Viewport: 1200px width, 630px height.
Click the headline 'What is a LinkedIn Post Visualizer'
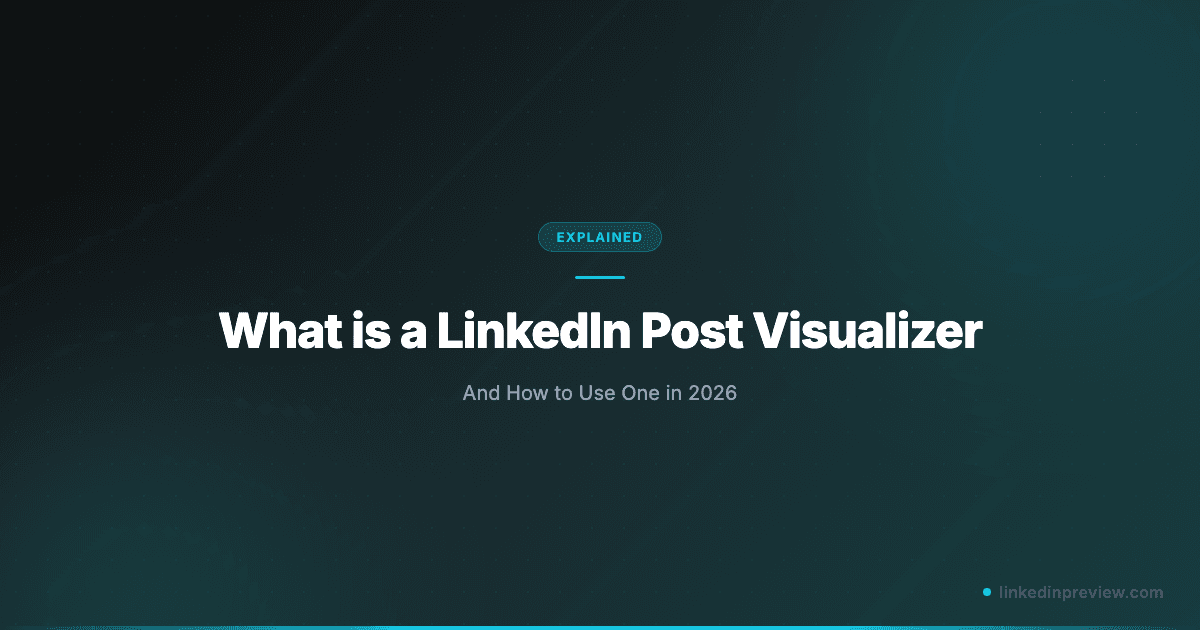click(x=600, y=331)
